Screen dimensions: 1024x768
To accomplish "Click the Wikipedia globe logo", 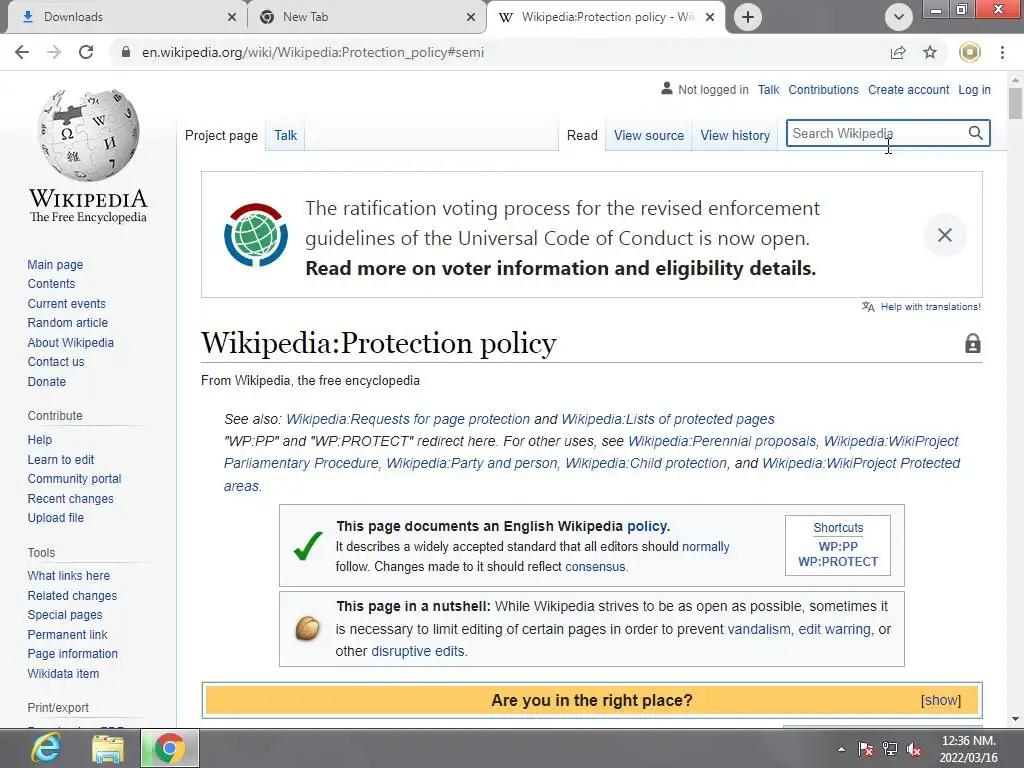I will point(88,135).
